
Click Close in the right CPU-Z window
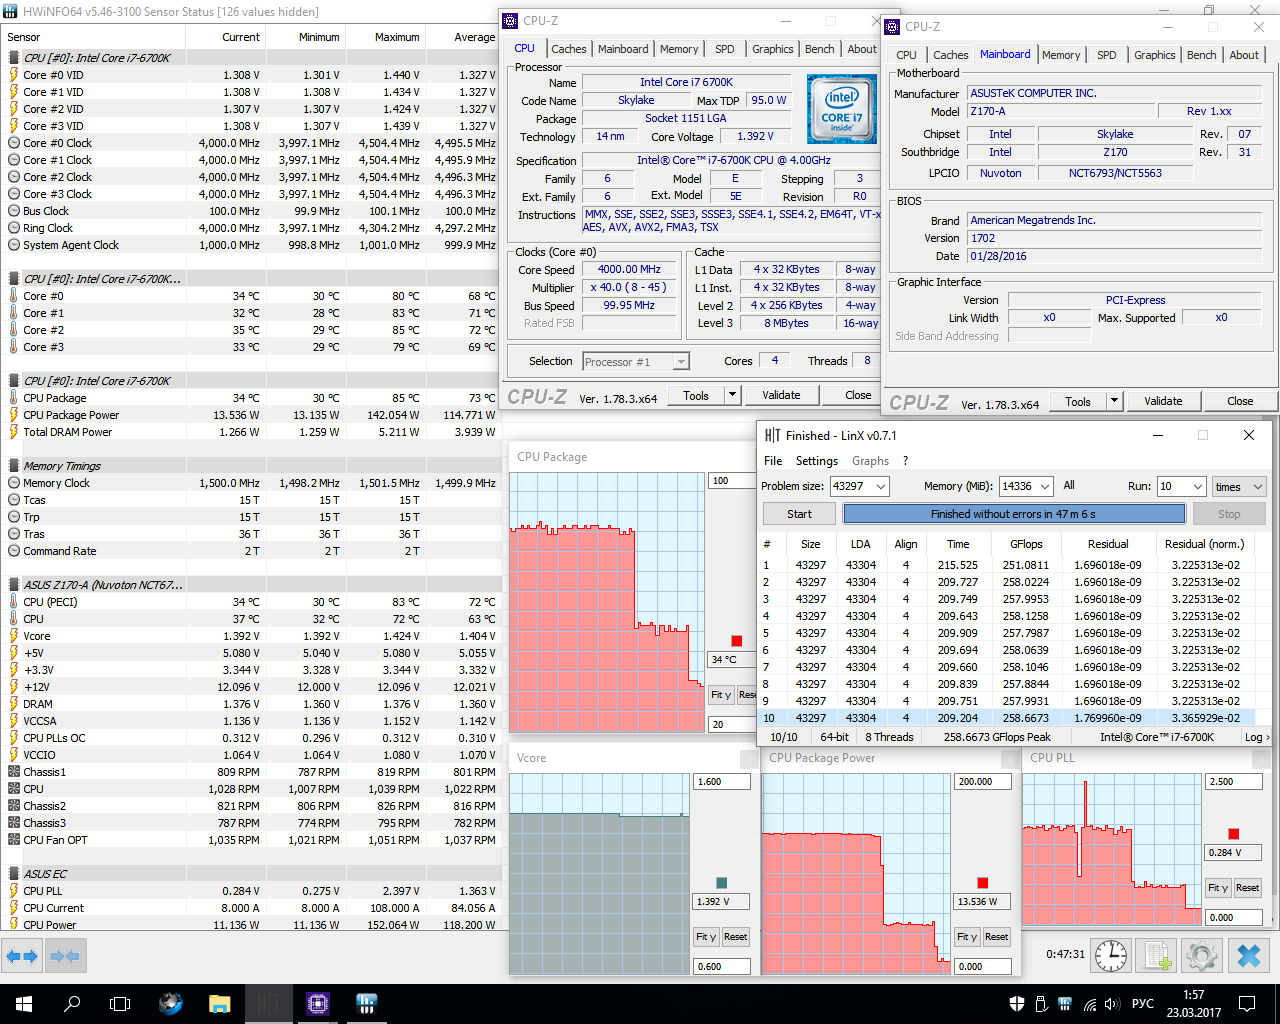pos(1240,401)
